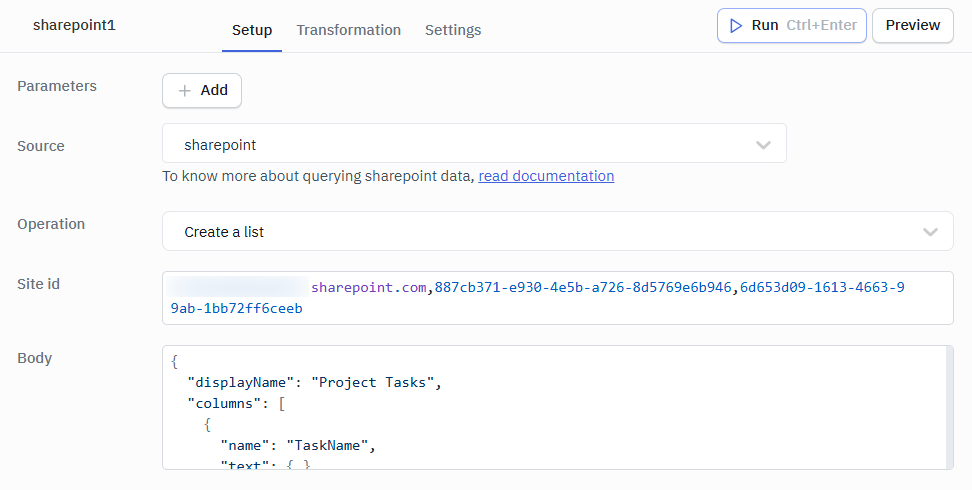Click the Body editor vertical scrollbar

pos(950,408)
